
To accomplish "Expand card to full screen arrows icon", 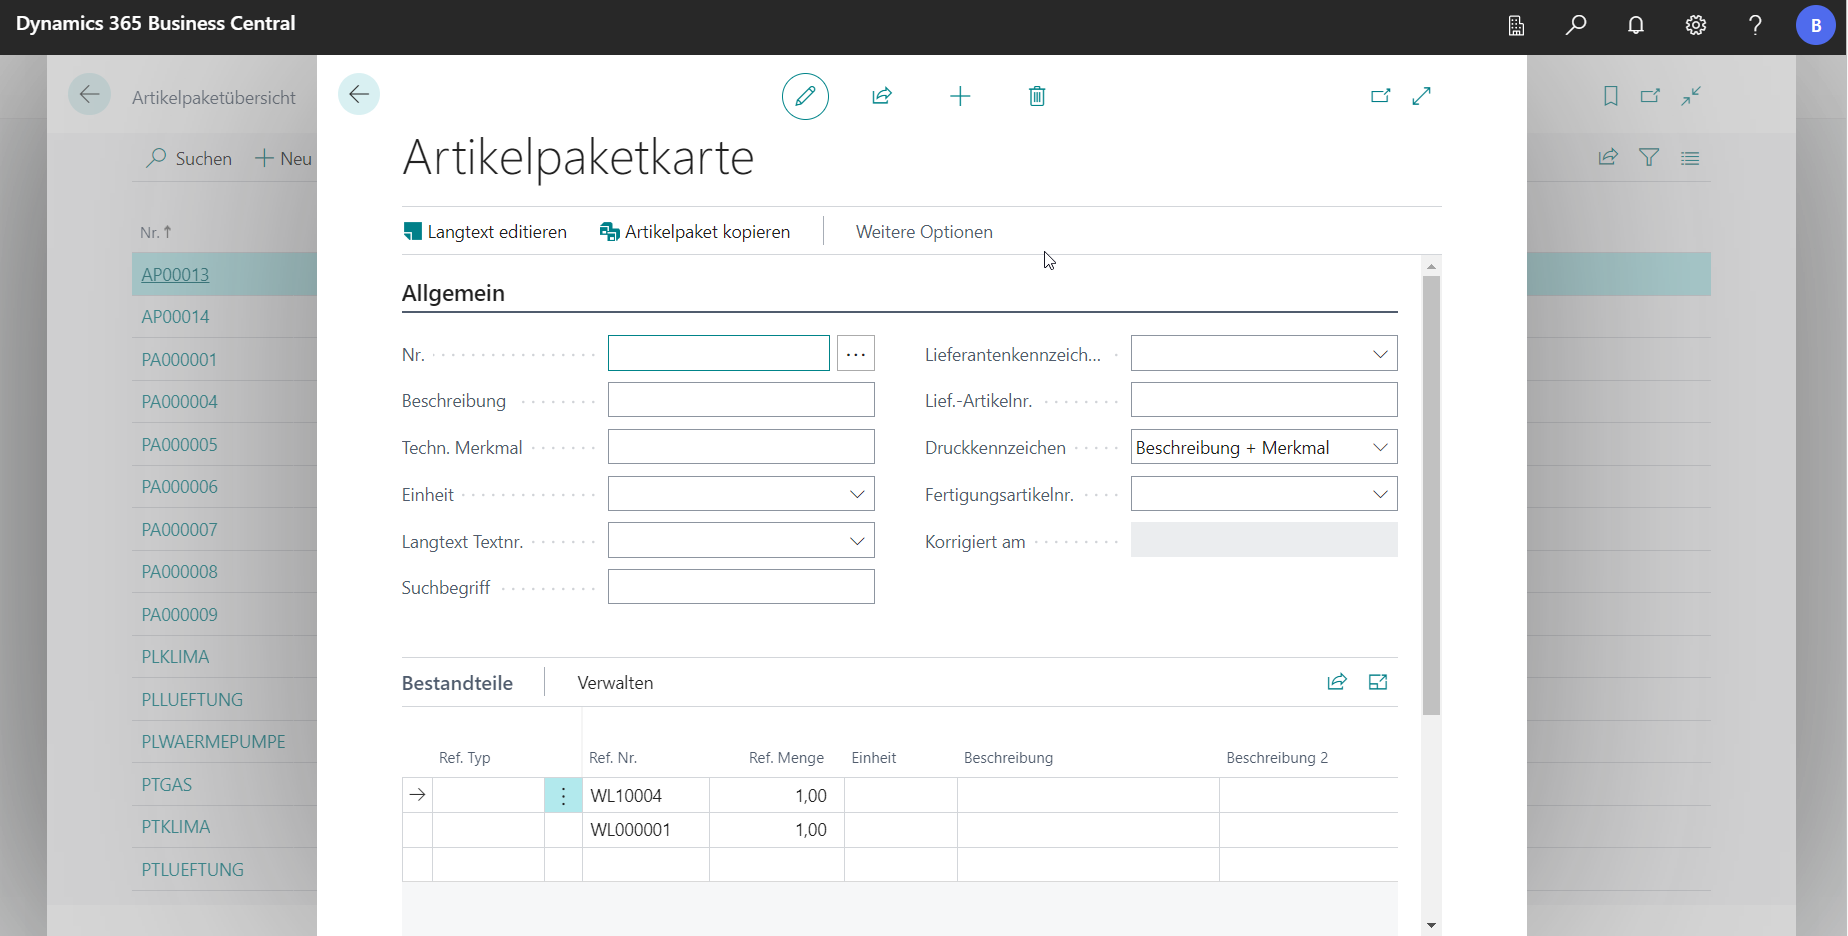I will [1421, 96].
